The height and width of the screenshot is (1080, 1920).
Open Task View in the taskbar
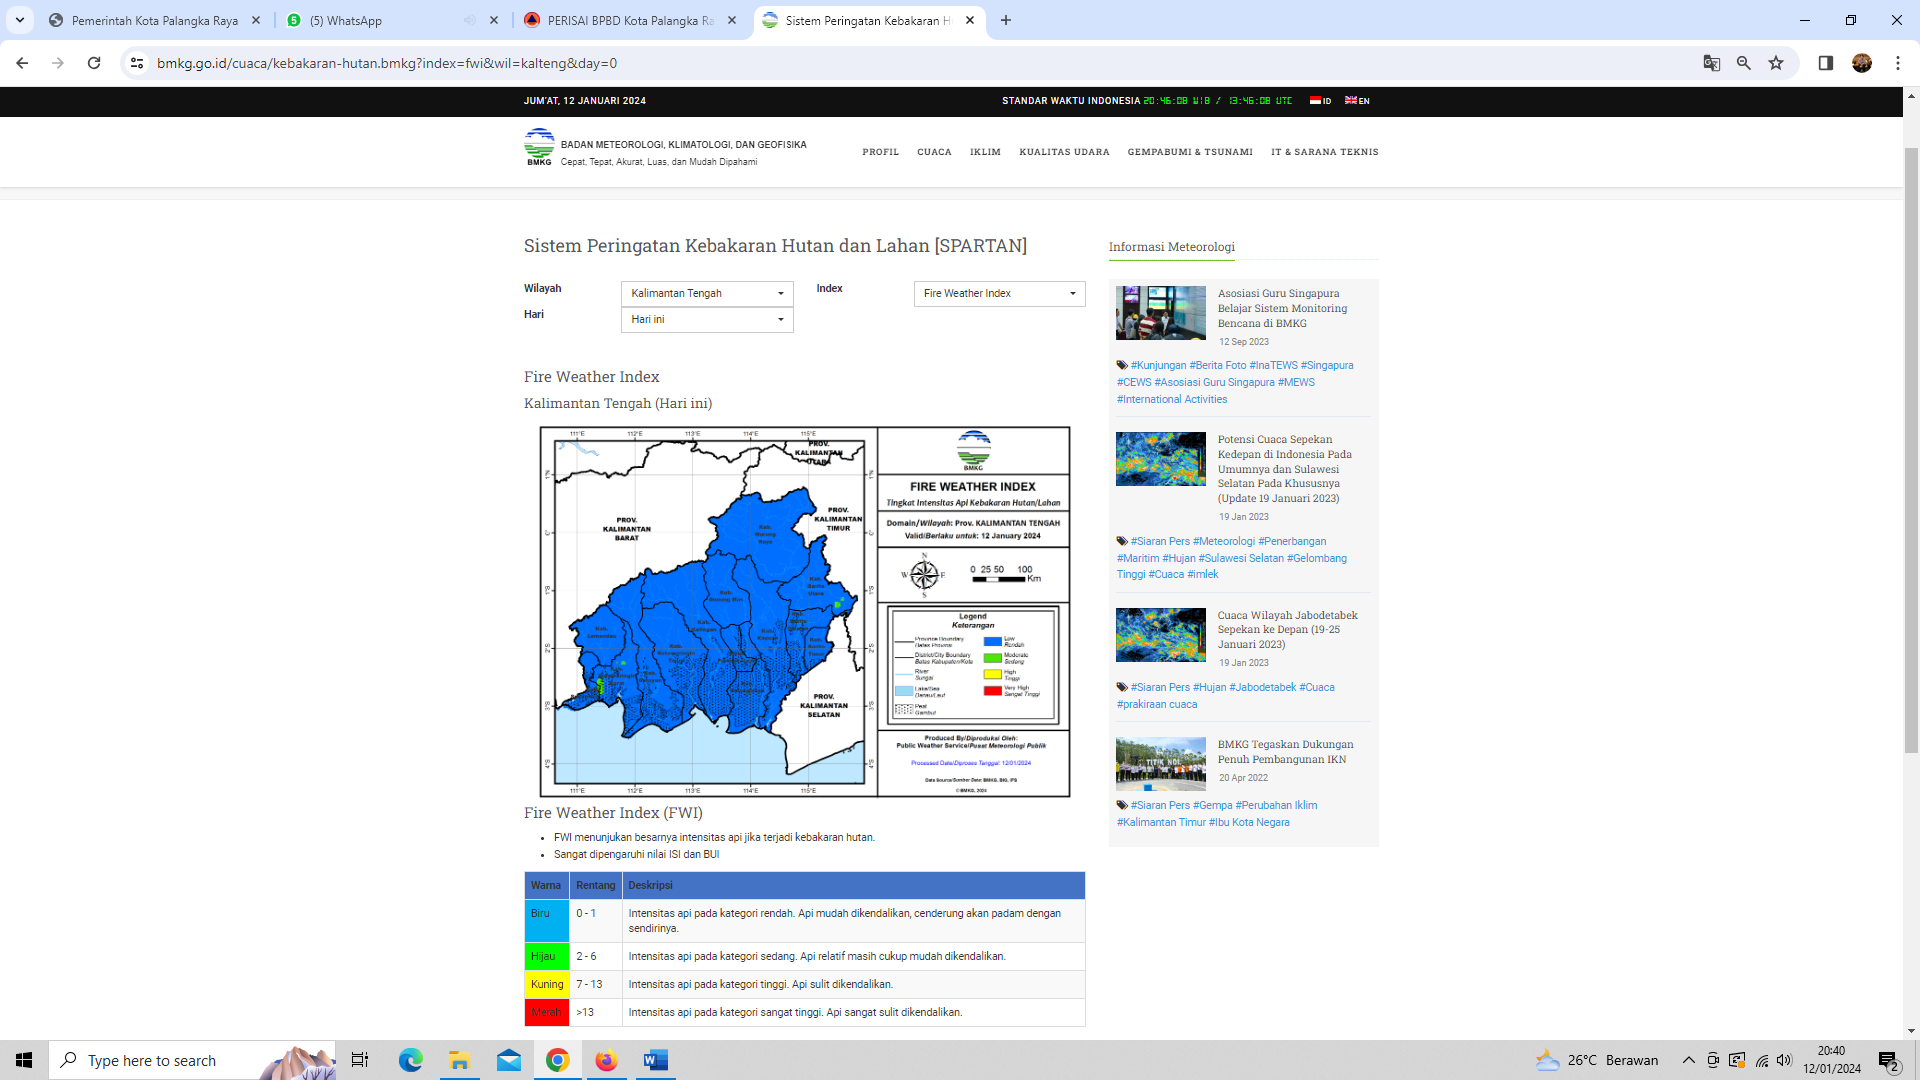[360, 1060]
